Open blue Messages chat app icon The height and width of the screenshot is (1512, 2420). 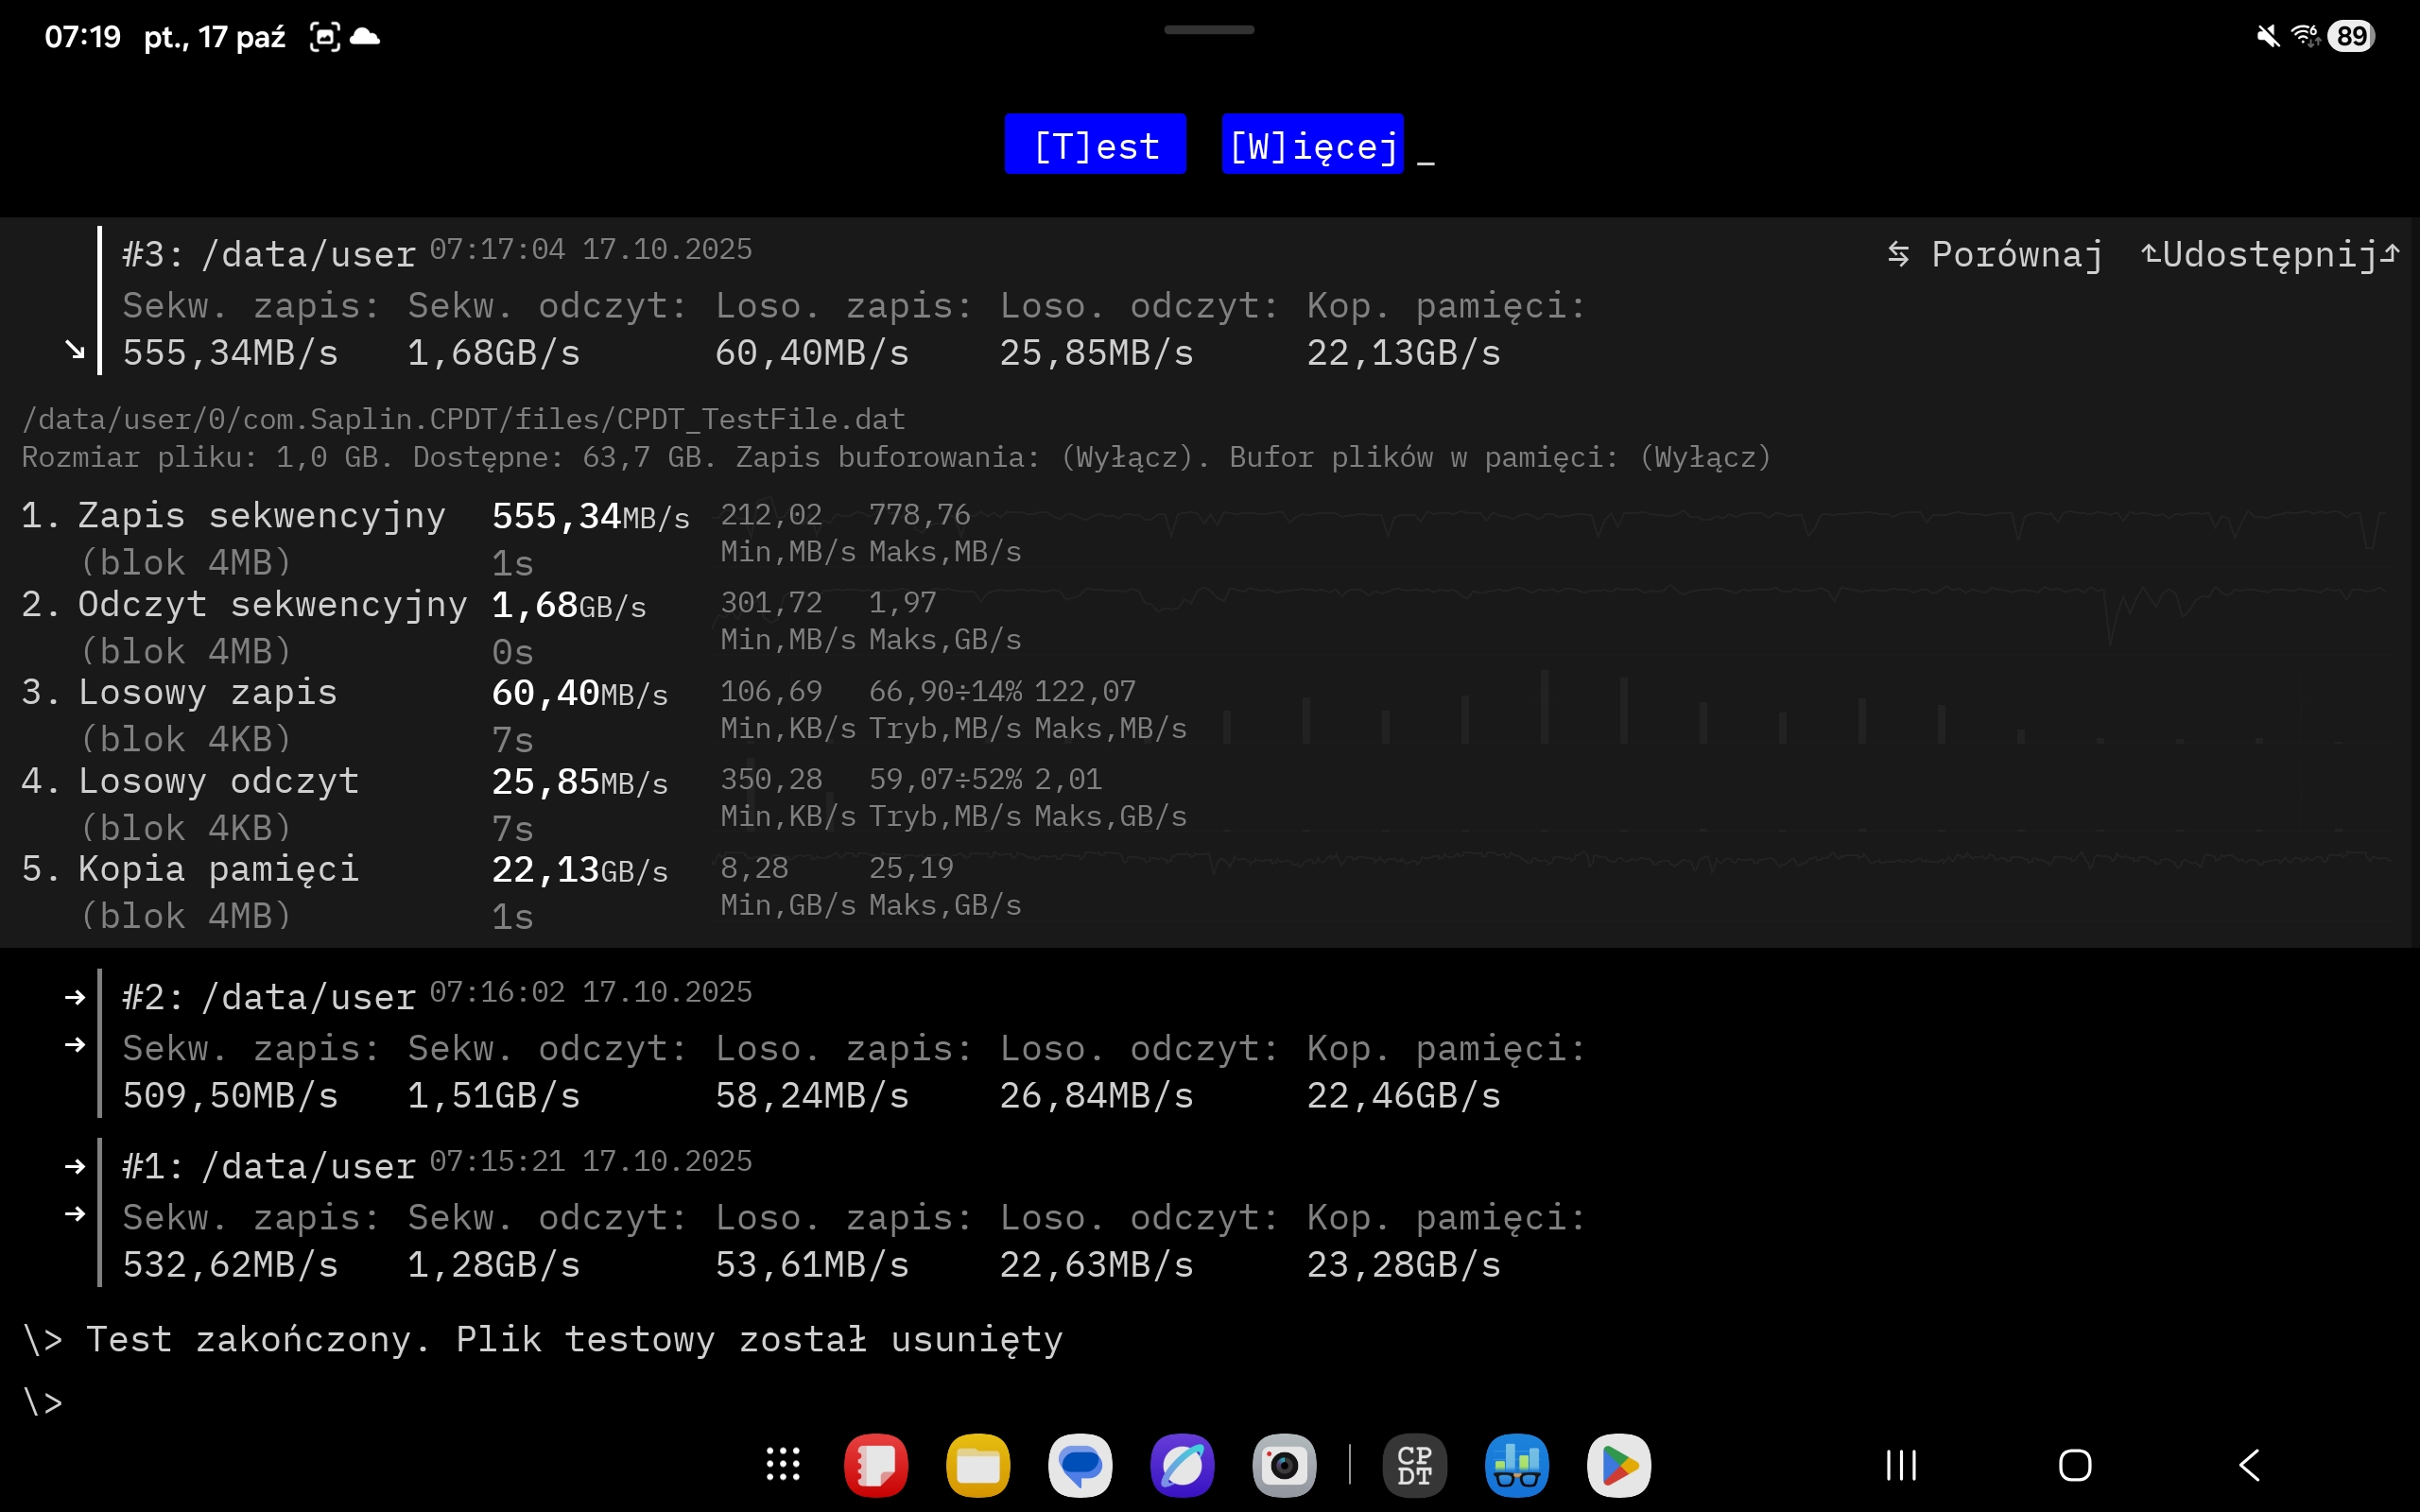[1080, 1466]
